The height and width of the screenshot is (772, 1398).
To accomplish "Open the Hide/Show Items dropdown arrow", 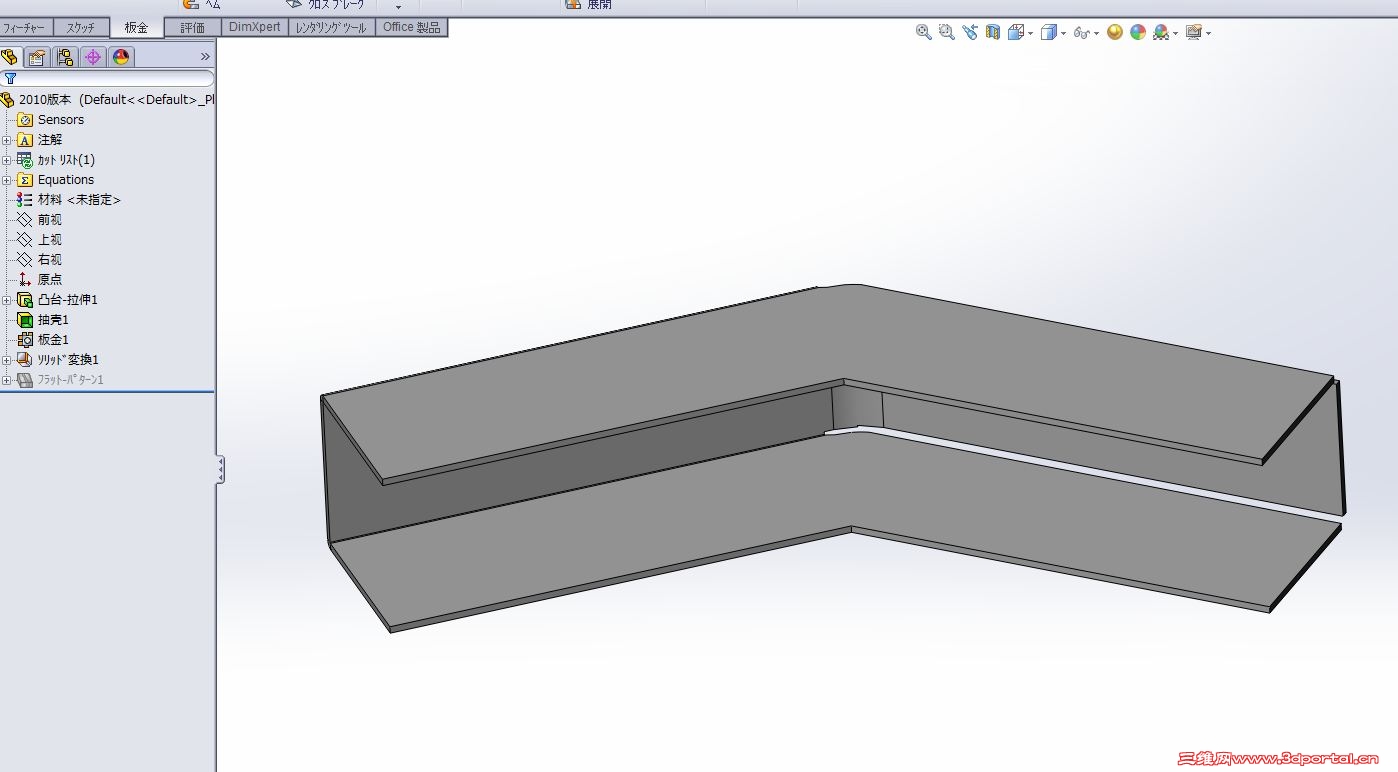I will [1096, 33].
